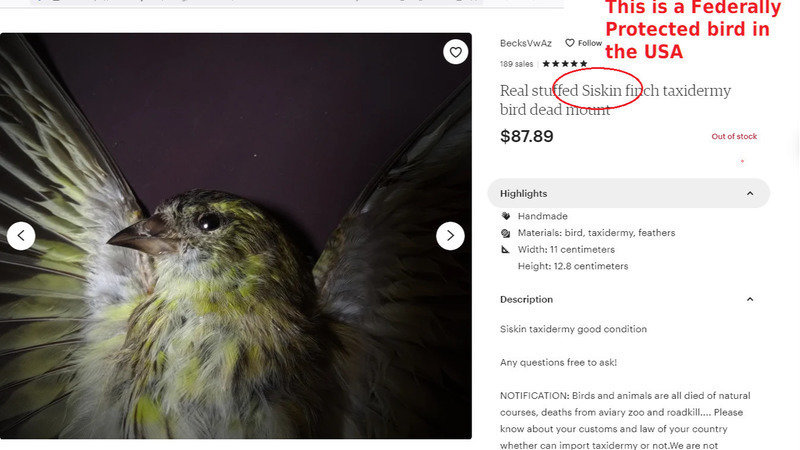Open the main siskin bird photo
The image size is (800, 450).
236,236
